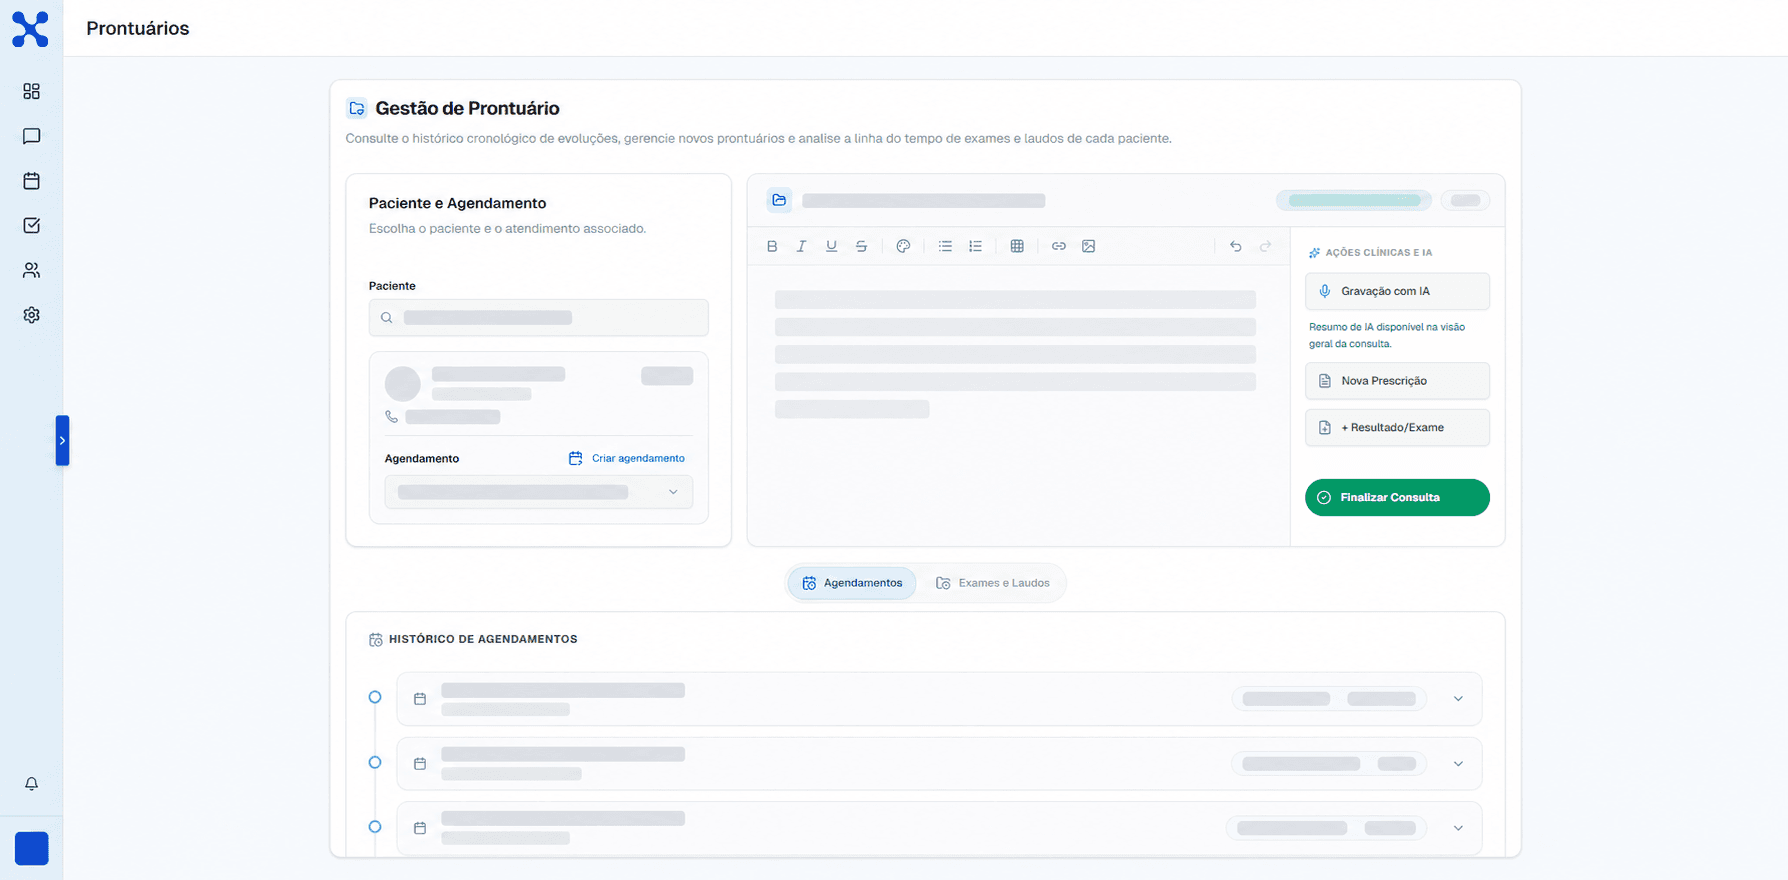1788x880 pixels.
Task: Click the green Finalizar Consulta button
Action: coord(1397,498)
